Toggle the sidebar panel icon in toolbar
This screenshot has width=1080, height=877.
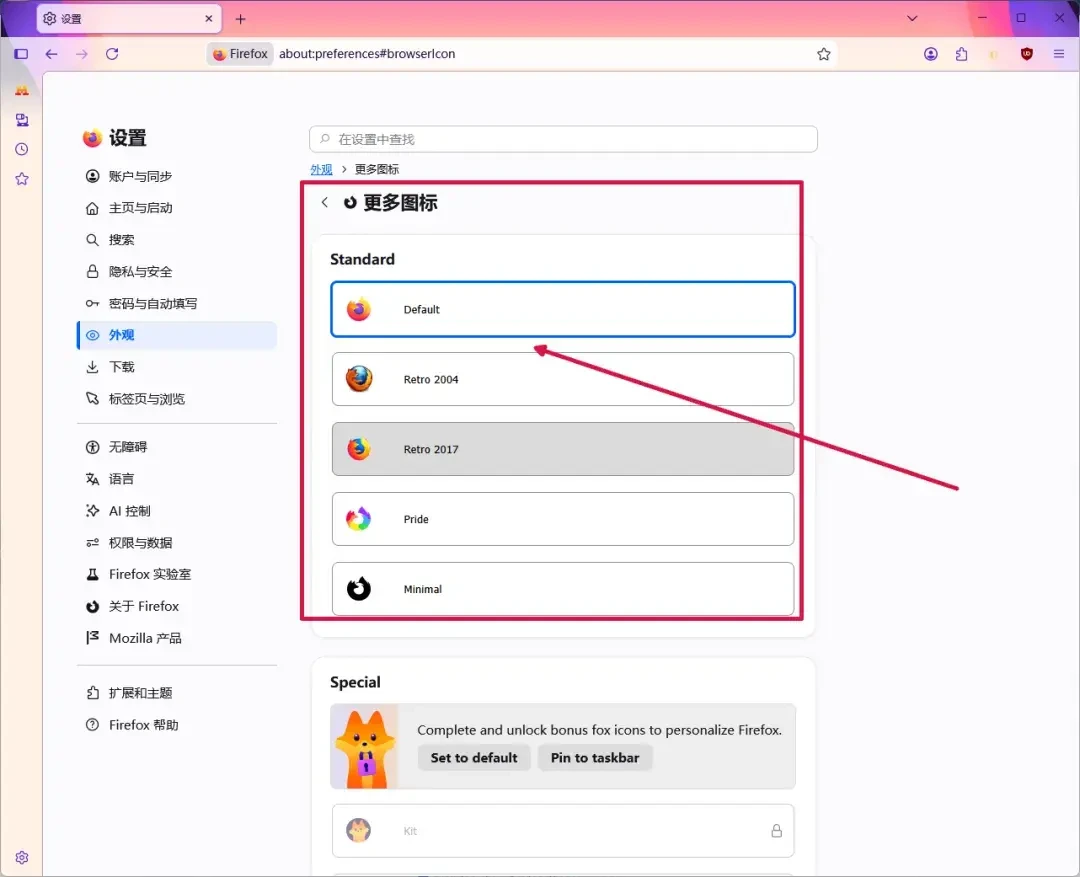(x=21, y=54)
